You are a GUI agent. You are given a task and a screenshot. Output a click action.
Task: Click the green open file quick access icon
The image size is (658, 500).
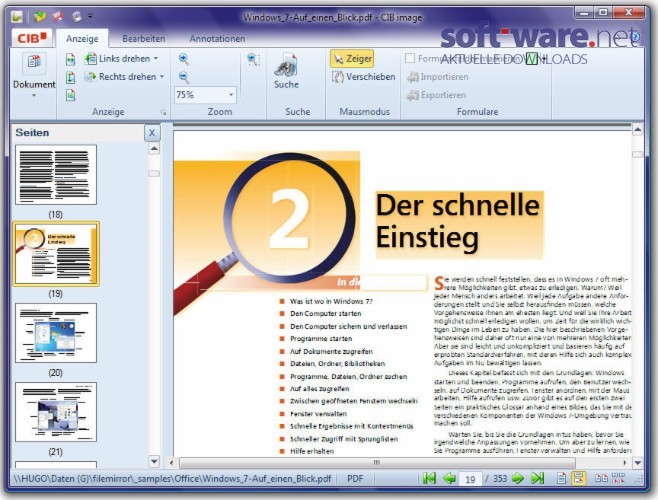40,16
